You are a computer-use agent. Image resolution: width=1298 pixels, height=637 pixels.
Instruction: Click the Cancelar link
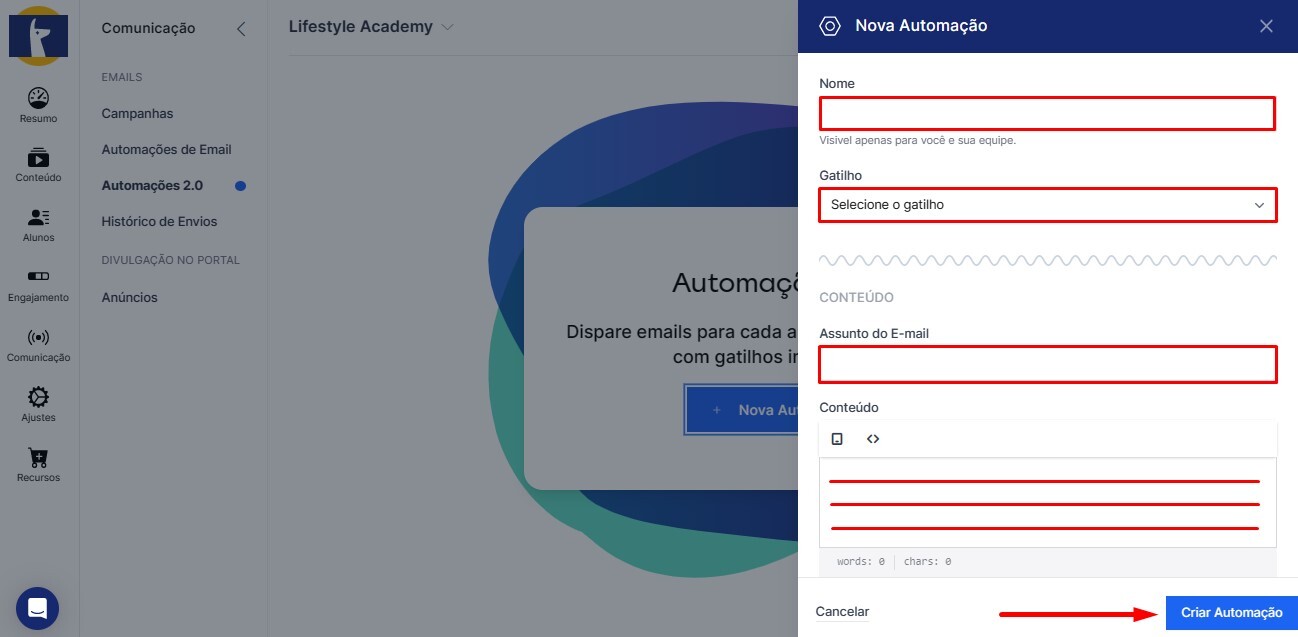click(842, 612)
